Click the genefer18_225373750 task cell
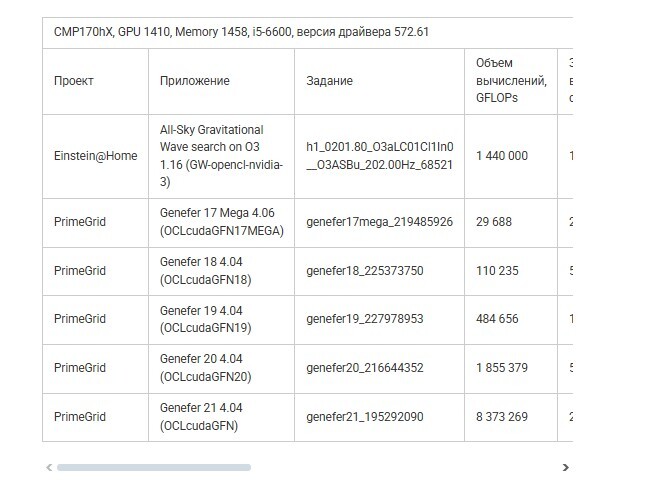The width and height of the screenshot is (649, 494). [364, 271]
